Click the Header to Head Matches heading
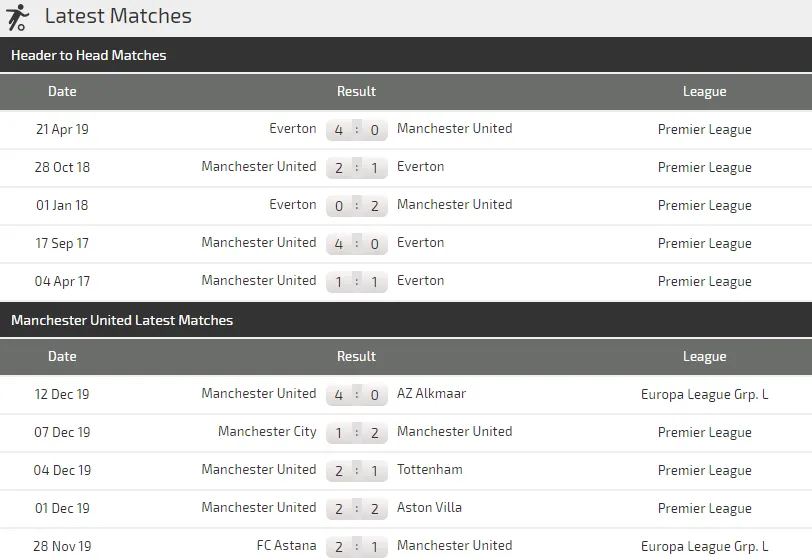The height and width of the screenshot is (558, 812). (89, 56)
